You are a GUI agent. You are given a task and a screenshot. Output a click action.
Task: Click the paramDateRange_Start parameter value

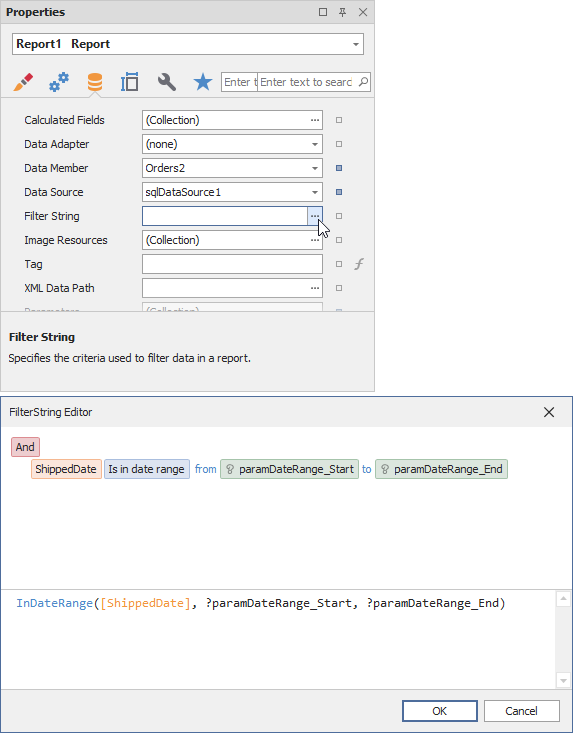(x=296, y=469)
